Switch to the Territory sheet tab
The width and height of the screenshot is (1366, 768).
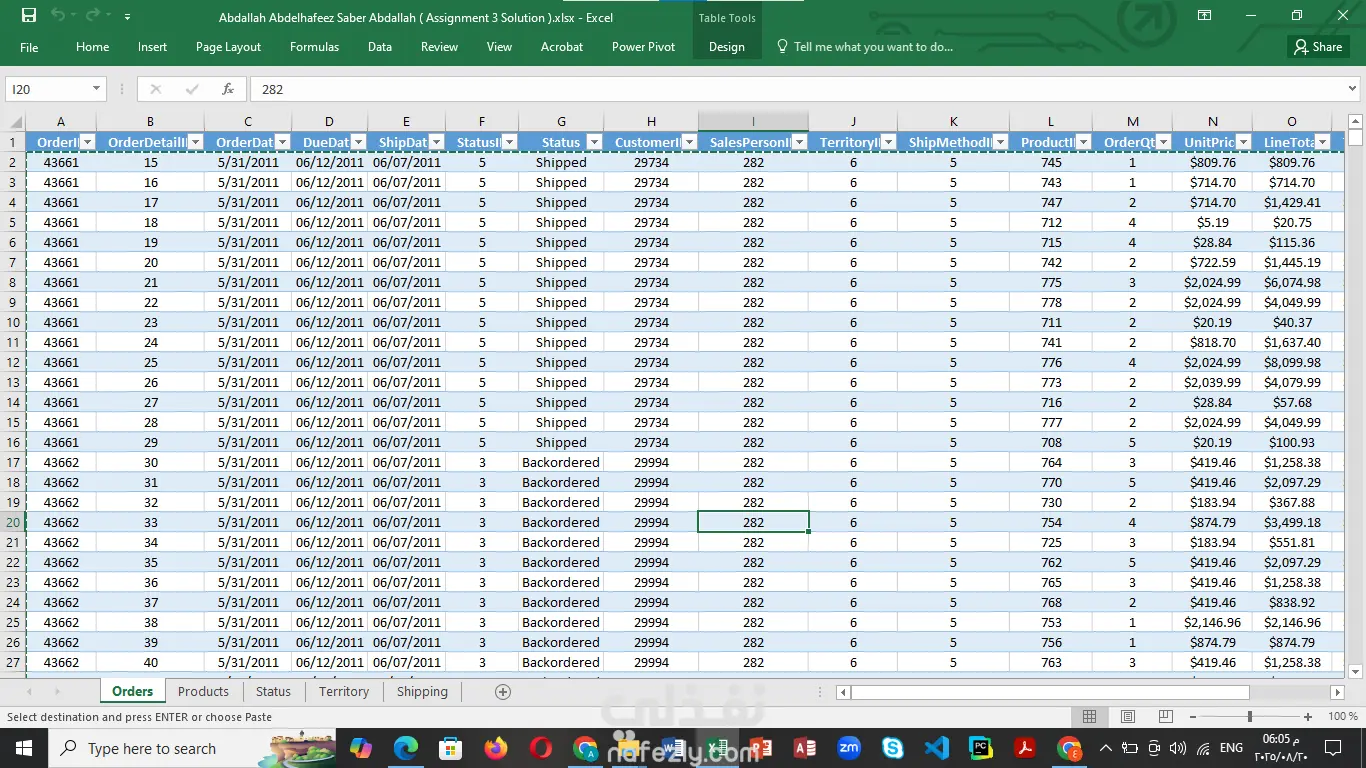pyautogui.click(x=344, y=692)
